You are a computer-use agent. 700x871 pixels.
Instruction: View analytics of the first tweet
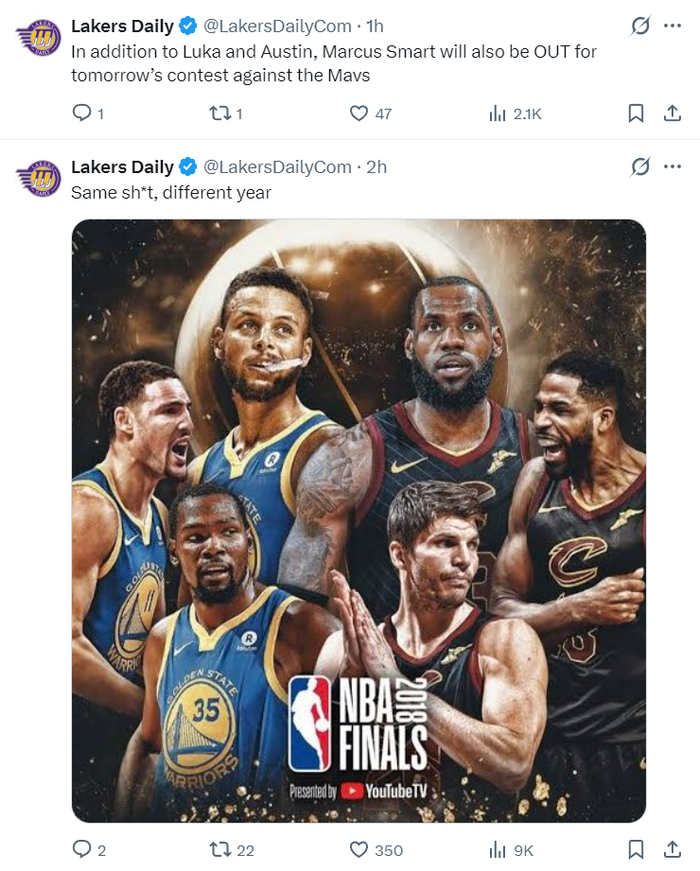pyautogui.click(x=498, y=114)
